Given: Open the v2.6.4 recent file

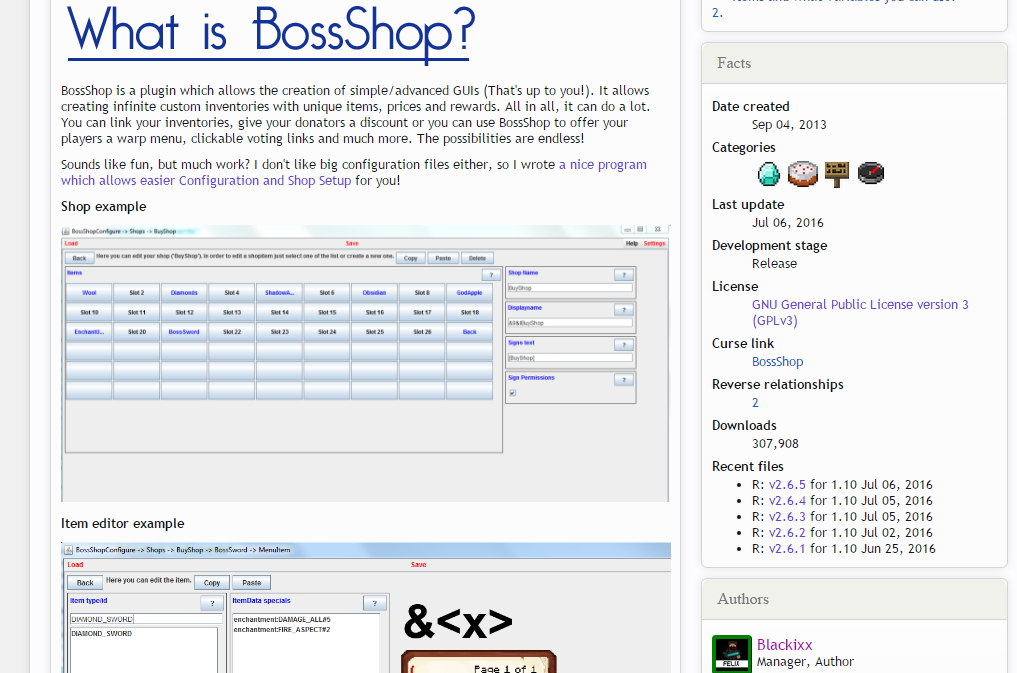Looking at the screenshot, I should tap(787, 501).
